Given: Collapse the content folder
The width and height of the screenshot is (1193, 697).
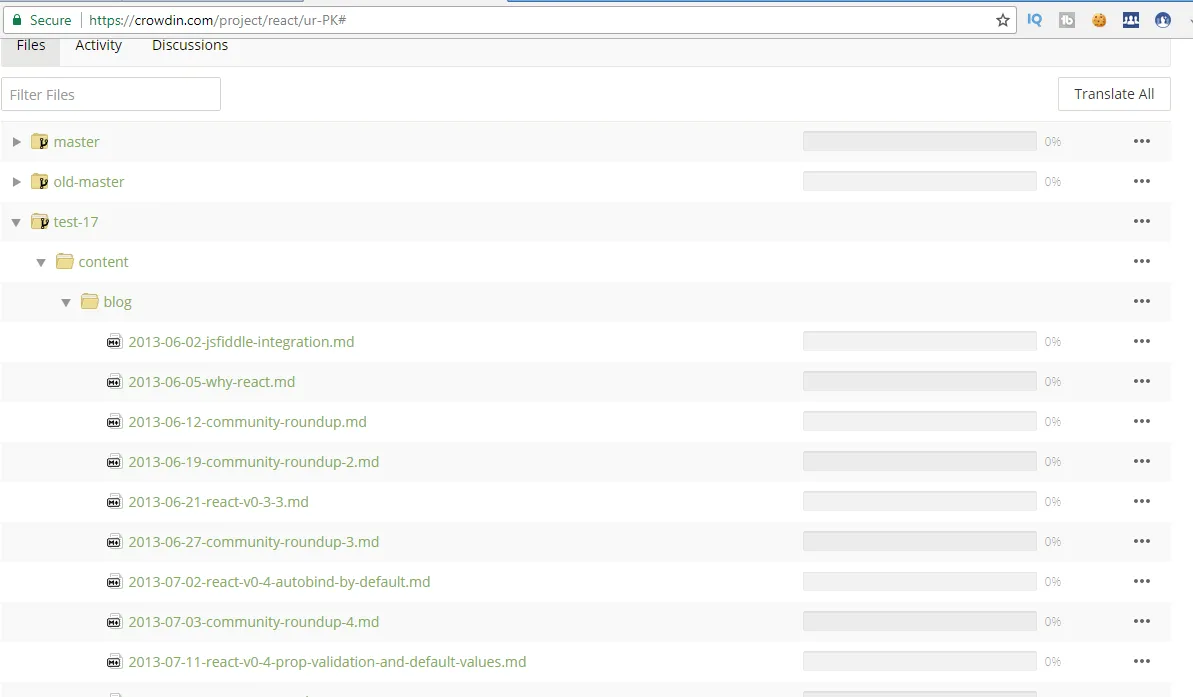Looking at the screenshot, I should (x=41, y=263).
